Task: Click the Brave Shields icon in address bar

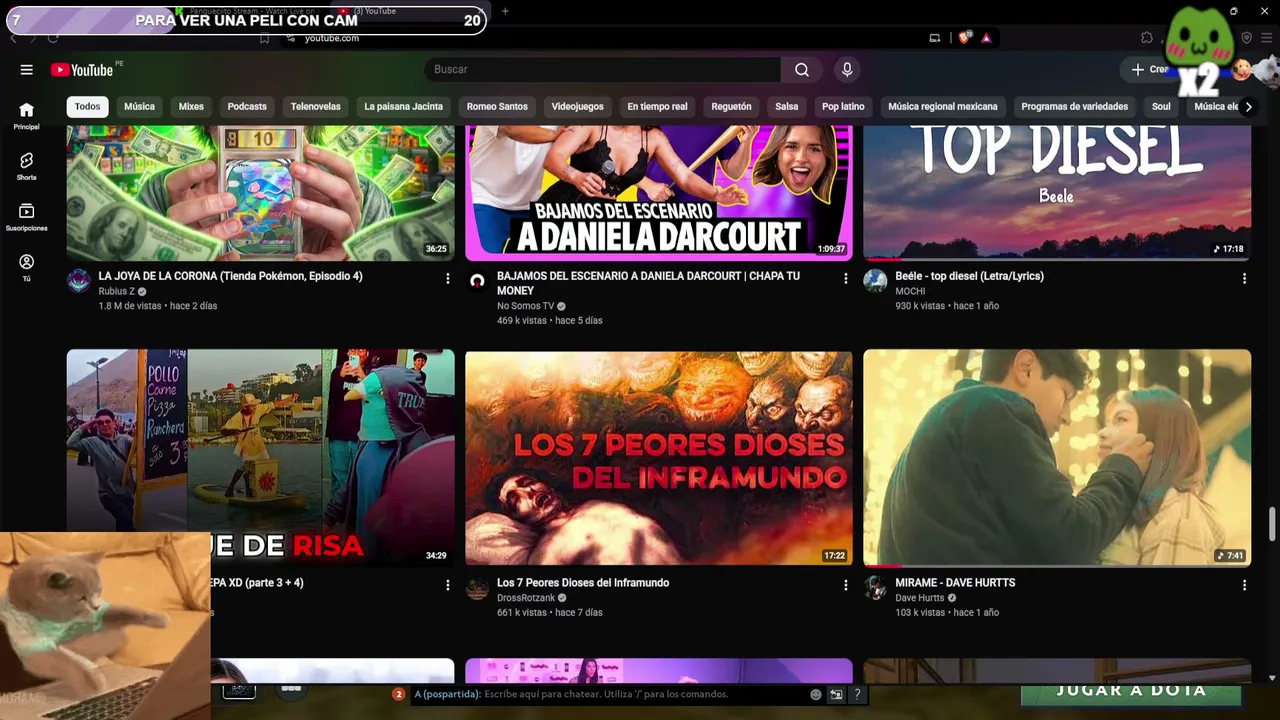Action: (x=964, y=38)
